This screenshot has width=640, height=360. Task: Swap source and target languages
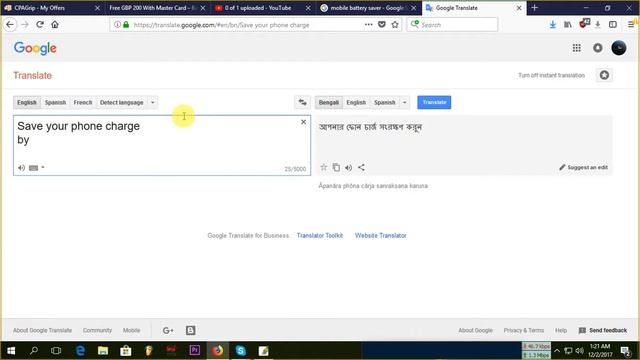(302, 102)
